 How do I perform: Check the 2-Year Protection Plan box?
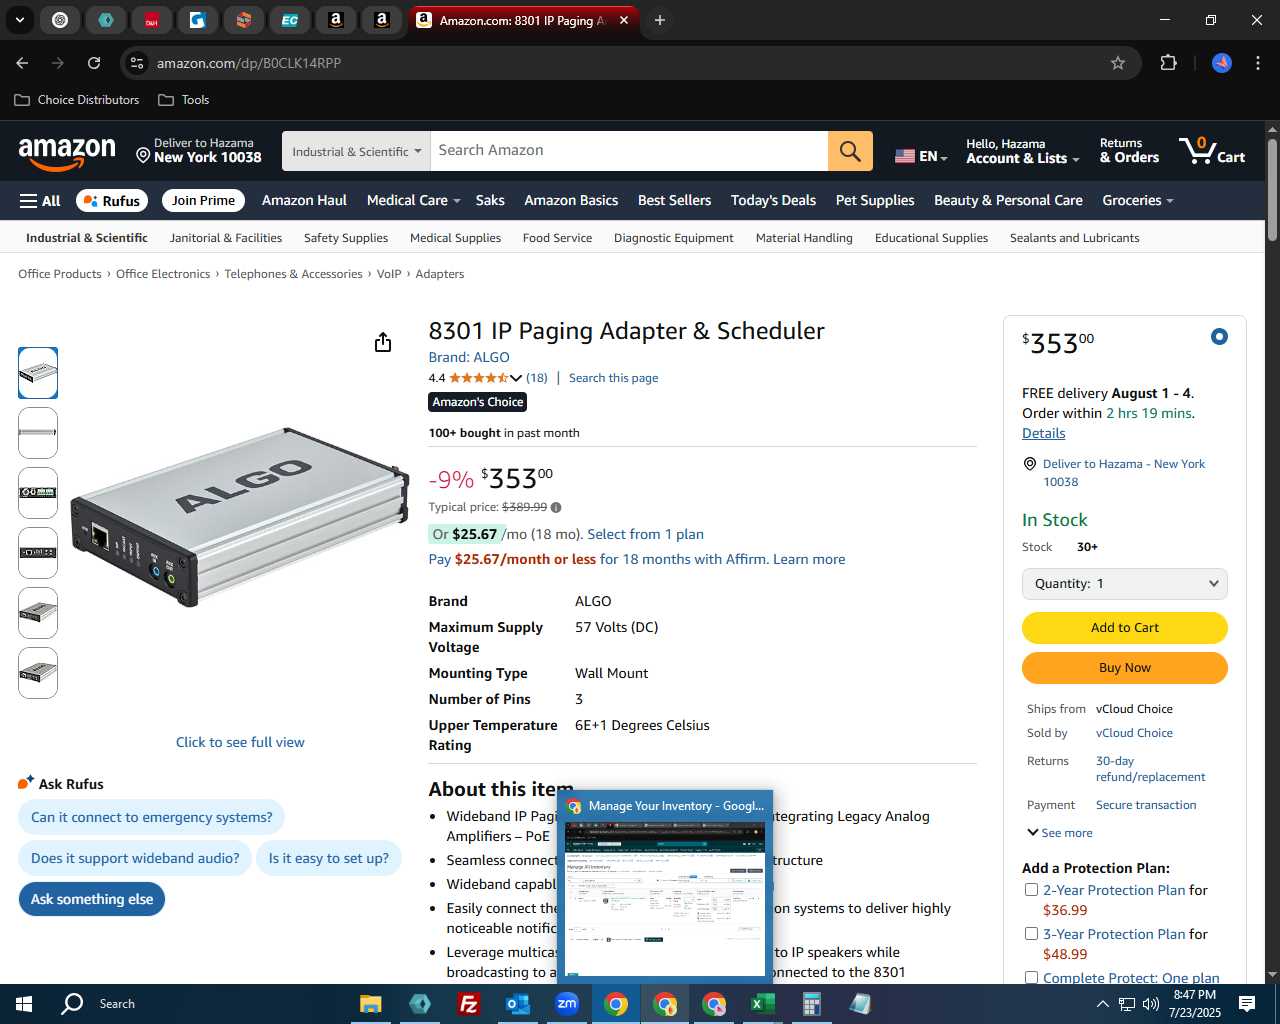[1031, 890]
